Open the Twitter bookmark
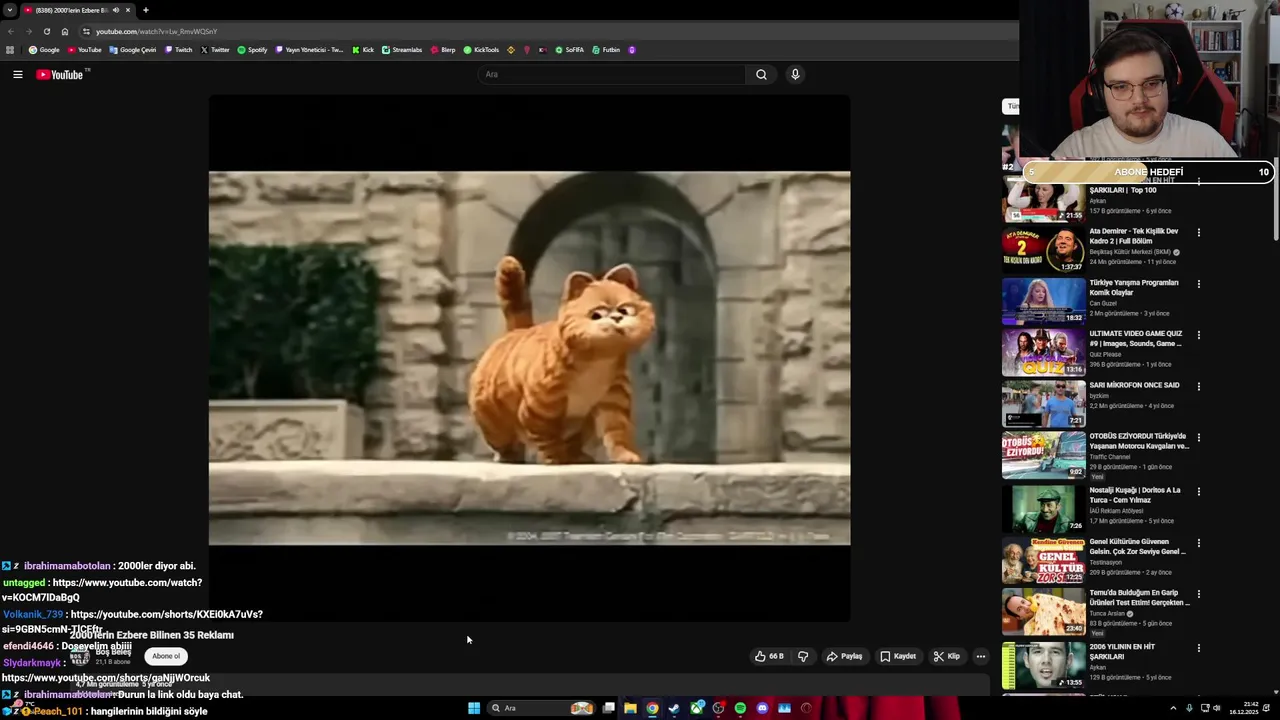 pyautogui.click(x=215, y=50)
